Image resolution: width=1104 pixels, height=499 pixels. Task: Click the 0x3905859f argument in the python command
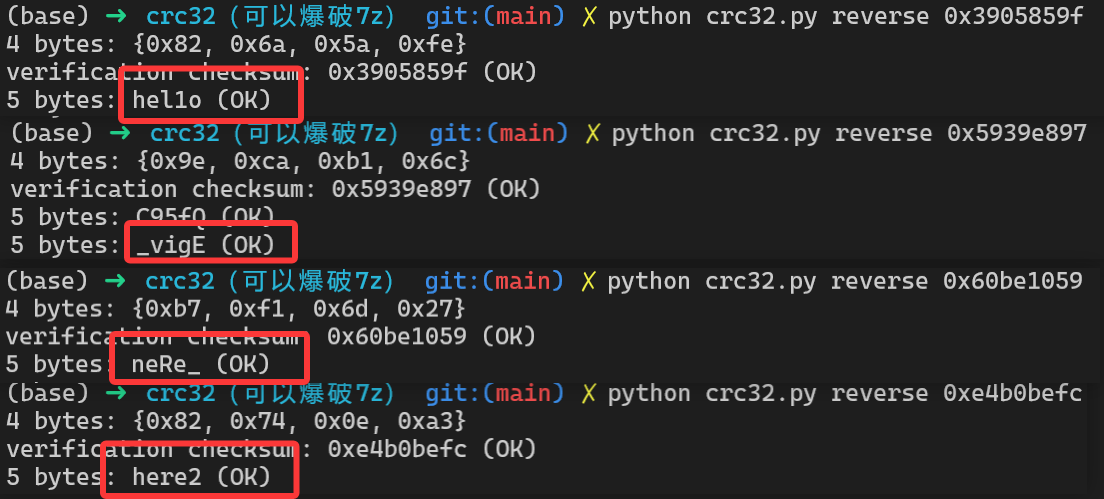click(1013, 16)
